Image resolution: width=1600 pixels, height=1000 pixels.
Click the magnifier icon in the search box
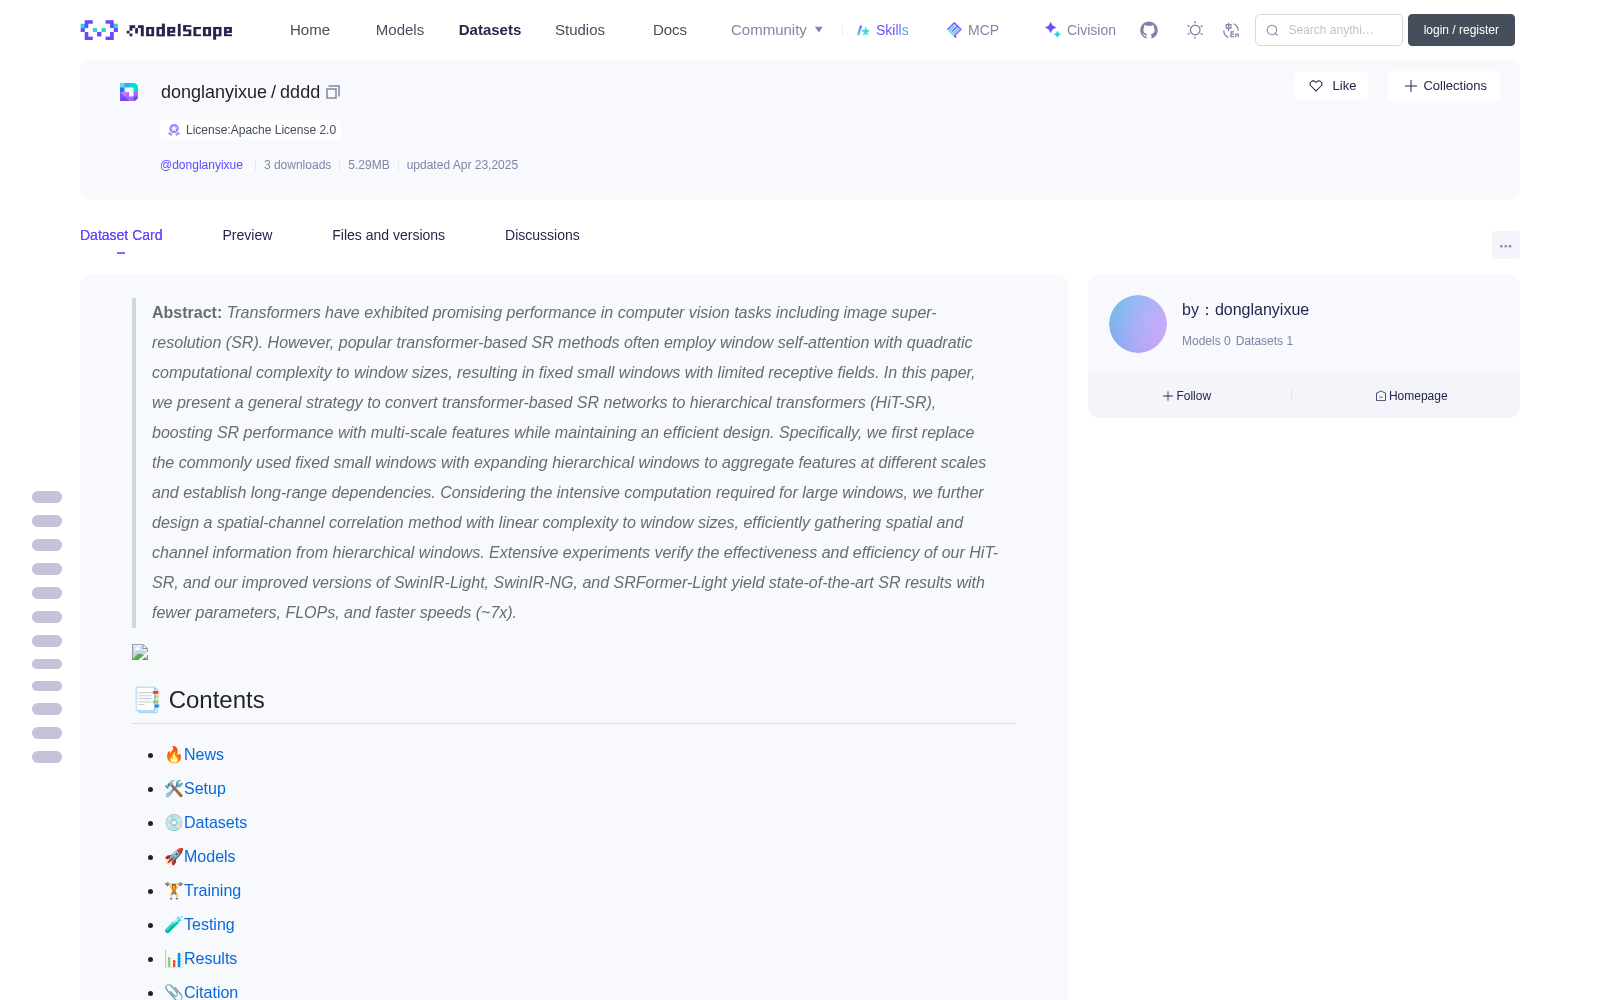point(1272,30)
